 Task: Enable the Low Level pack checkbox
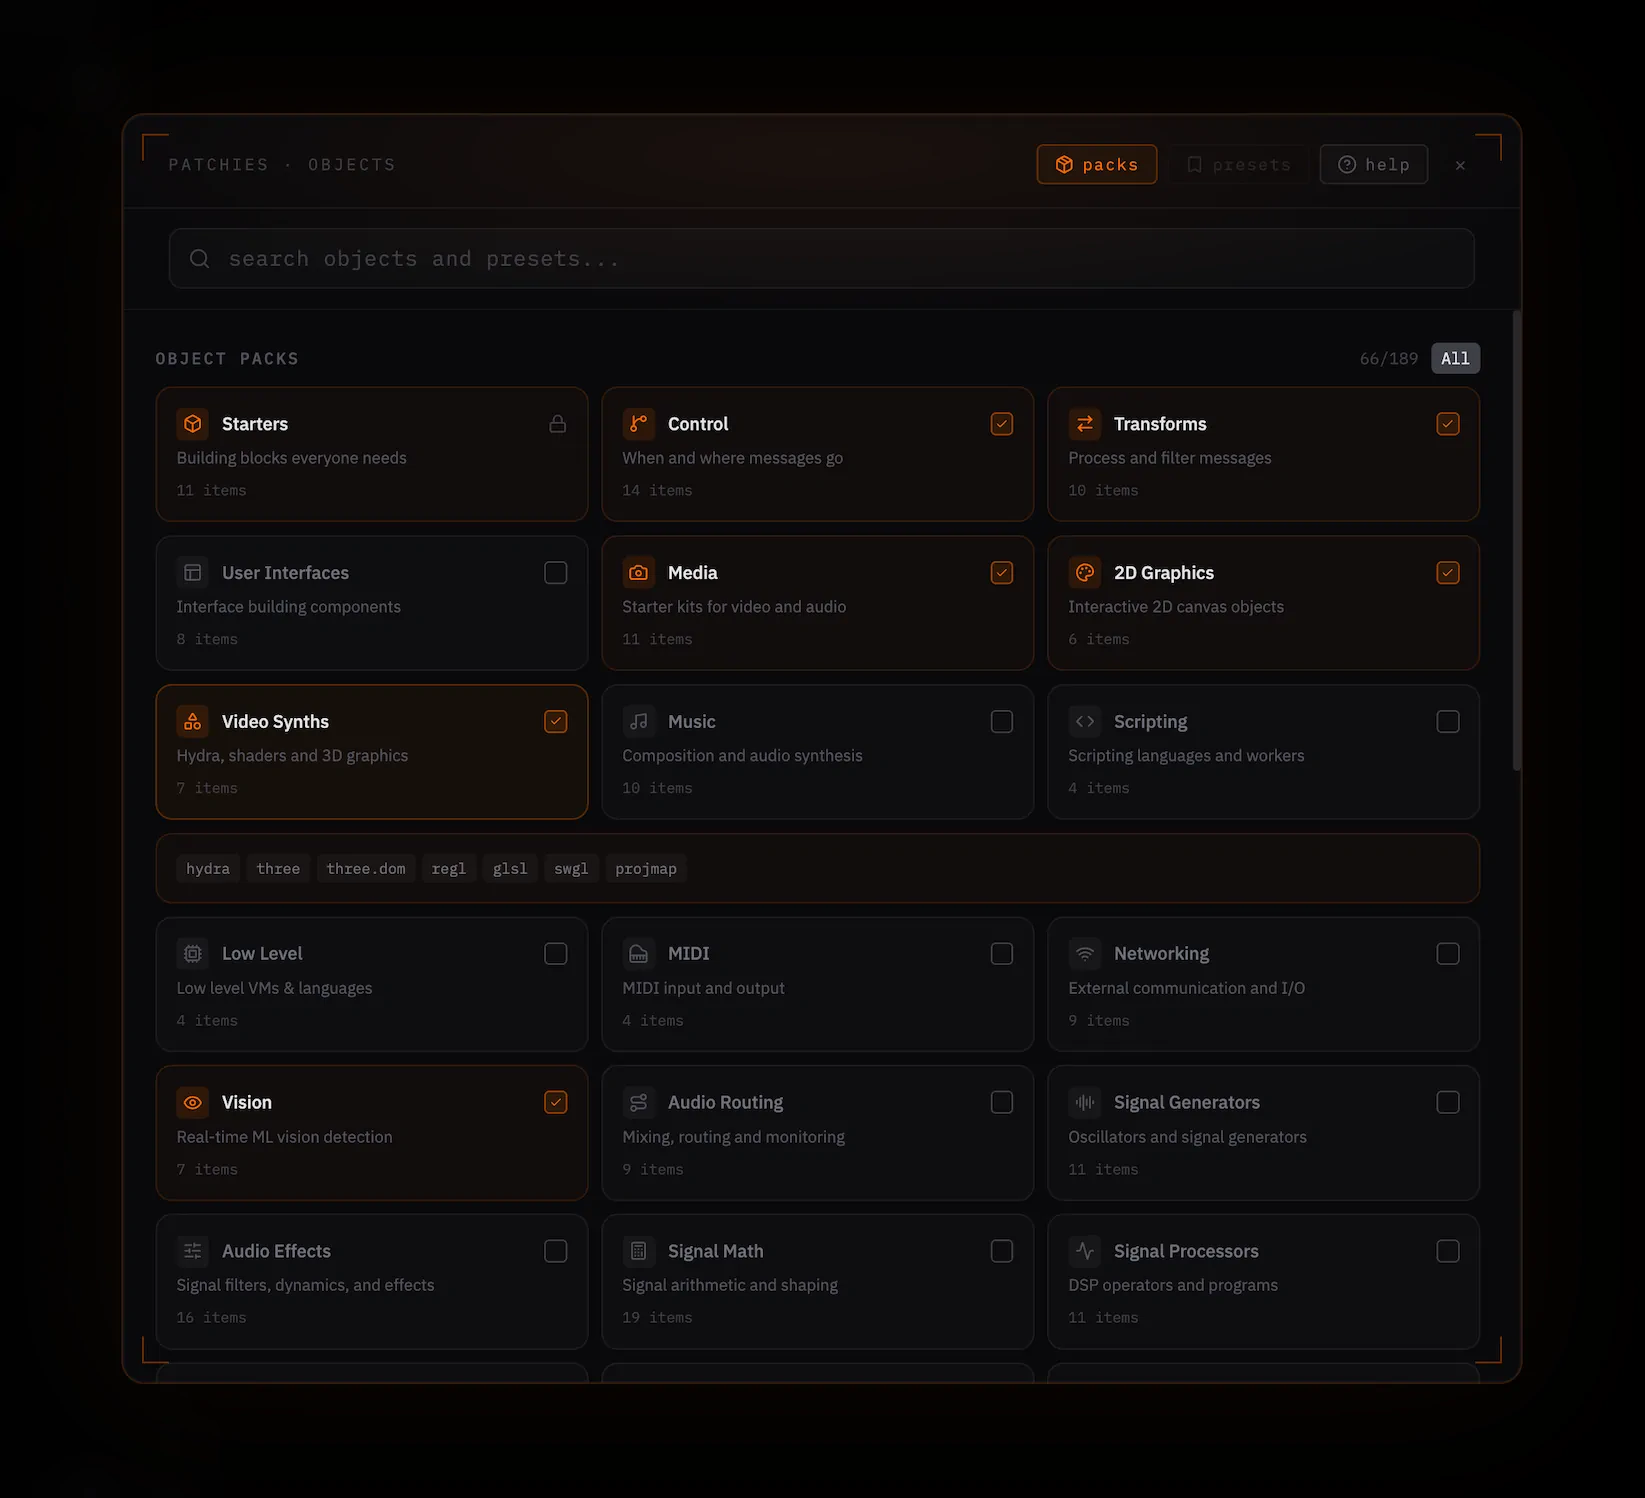click(555, 954)
